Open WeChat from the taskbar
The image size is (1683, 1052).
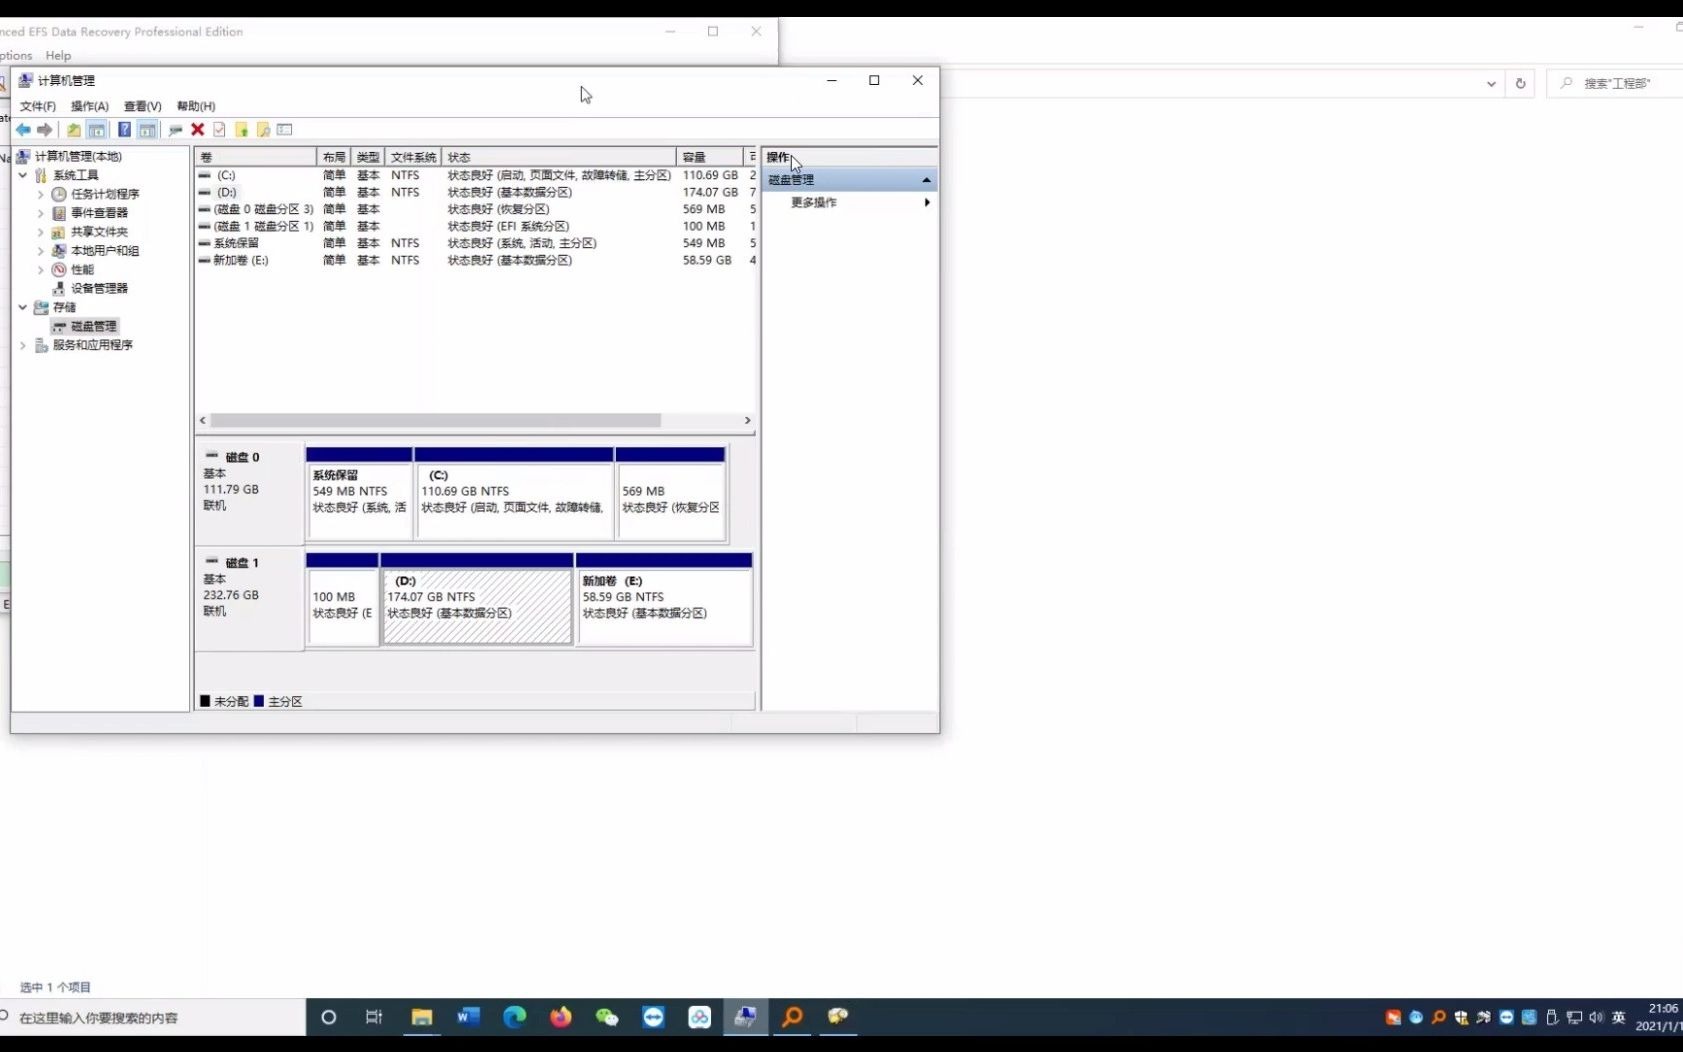click(607, 1017)
